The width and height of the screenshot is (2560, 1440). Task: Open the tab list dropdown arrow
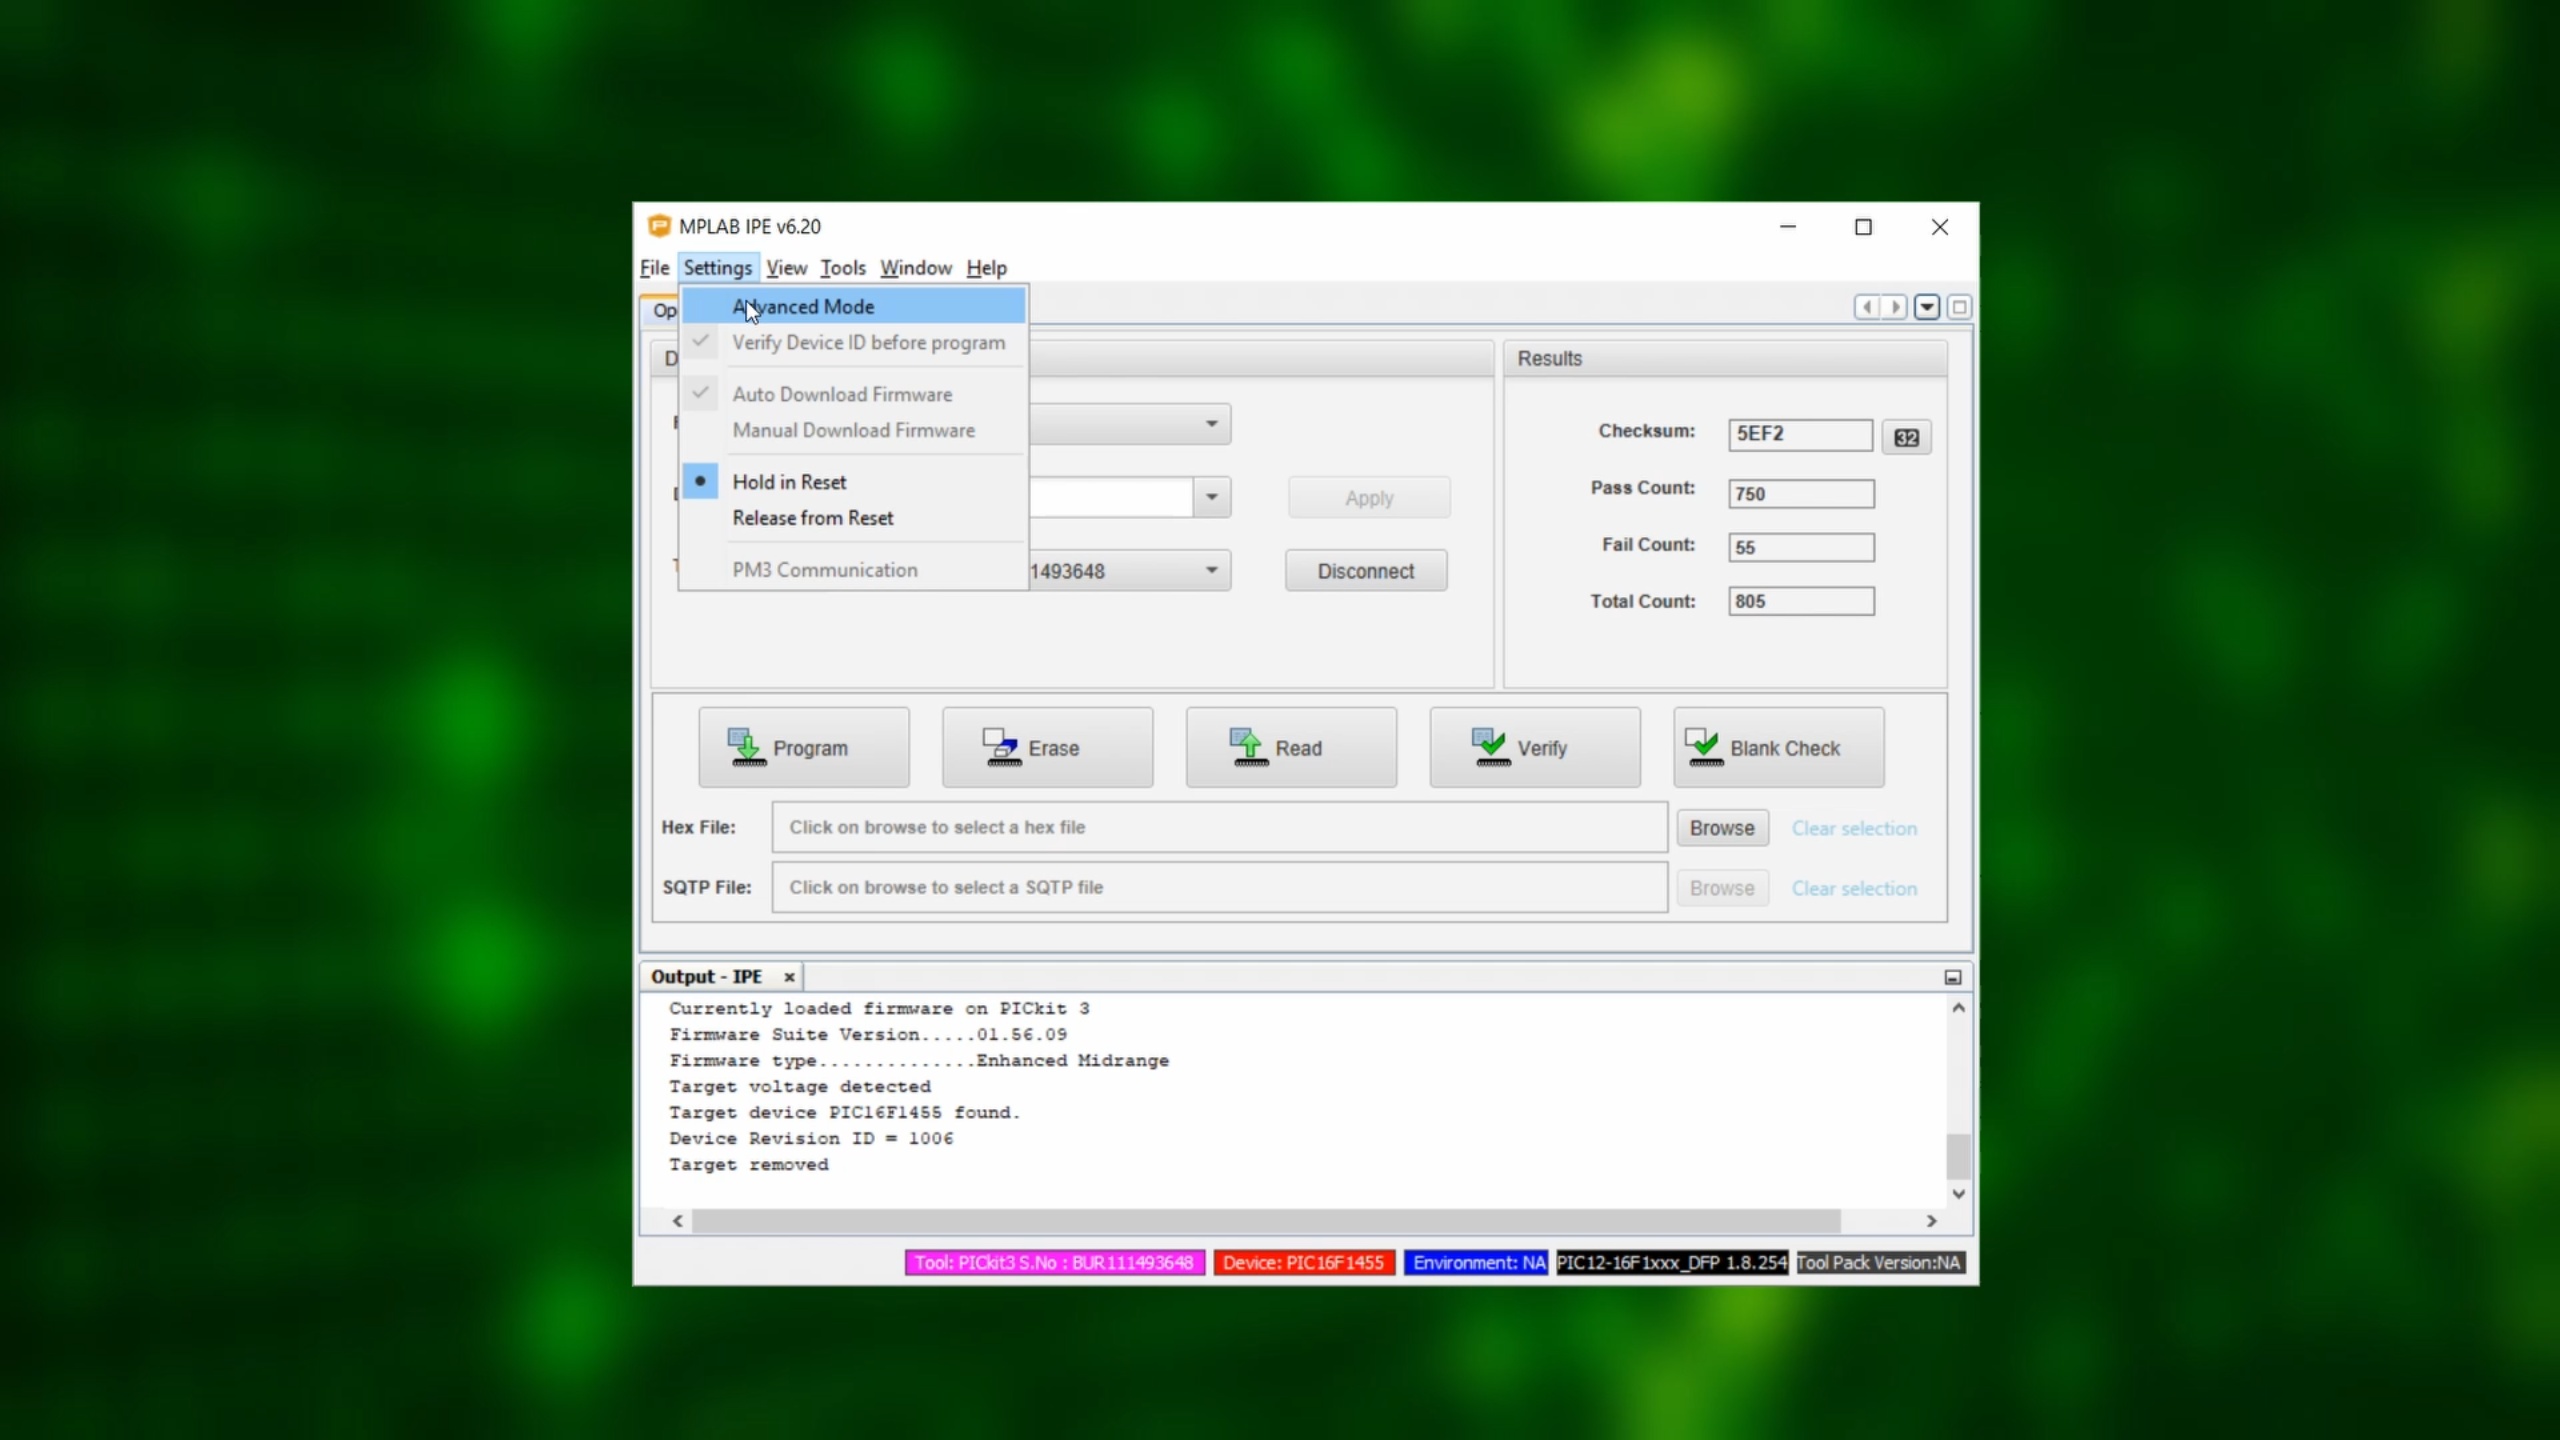tap(1926, 307)
